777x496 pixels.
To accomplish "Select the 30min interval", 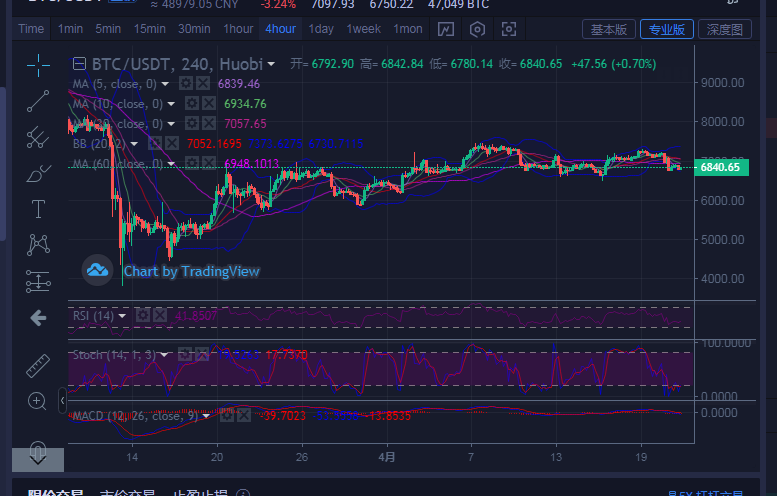I will point(194,29).
